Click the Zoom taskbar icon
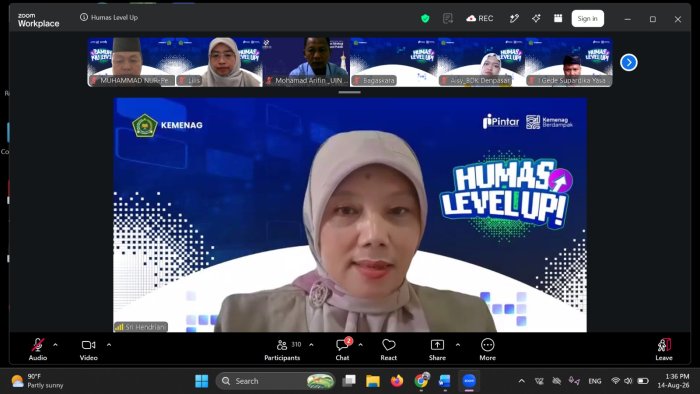 469,381
